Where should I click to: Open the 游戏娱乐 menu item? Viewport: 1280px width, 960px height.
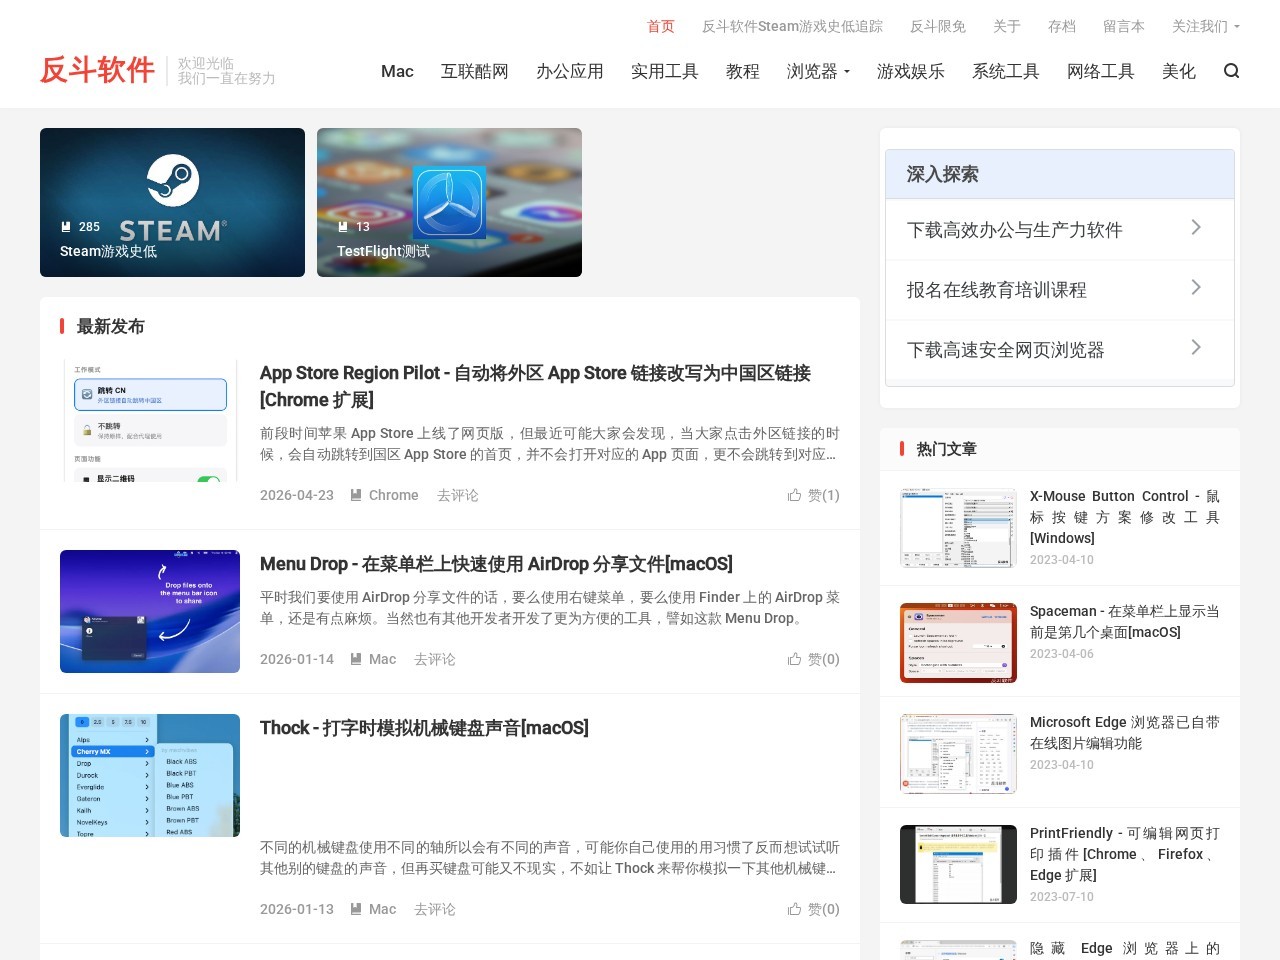pos(911,71)
